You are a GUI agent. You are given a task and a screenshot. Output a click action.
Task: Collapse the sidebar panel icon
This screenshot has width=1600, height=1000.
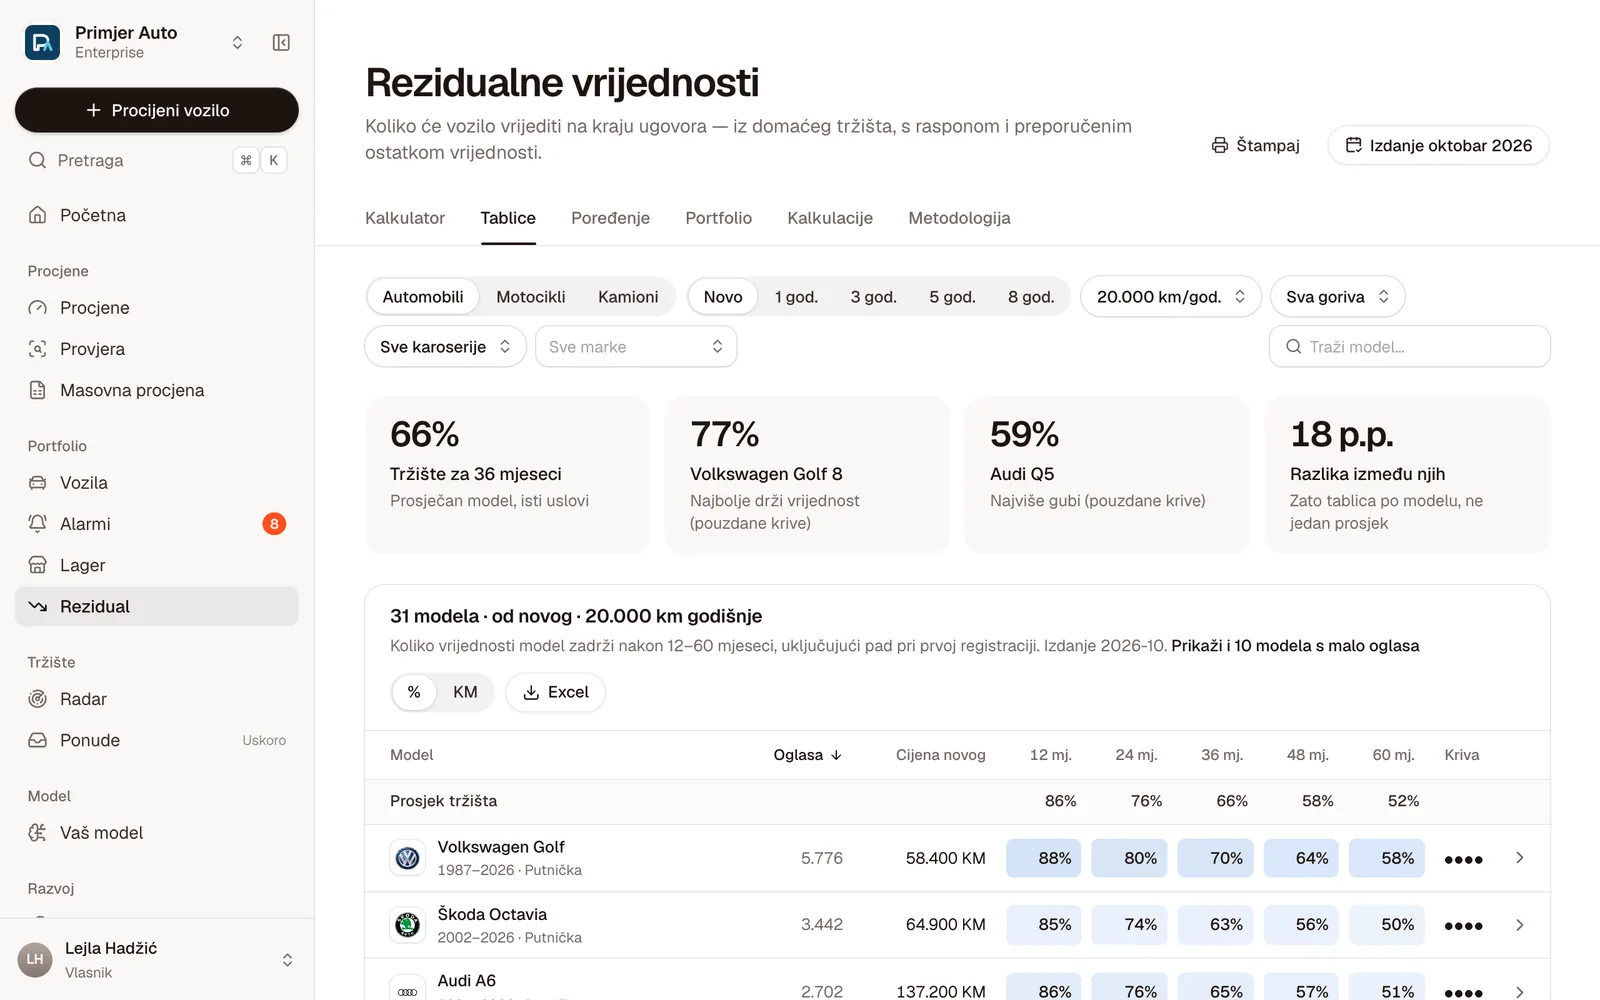coord(281,42)
